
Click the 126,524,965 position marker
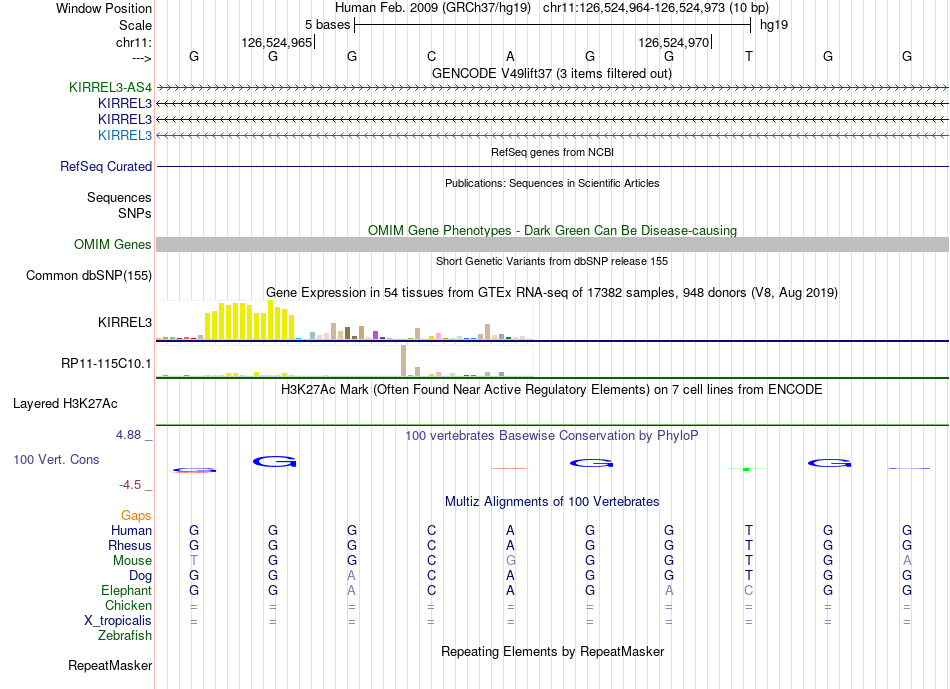(277, 42)
